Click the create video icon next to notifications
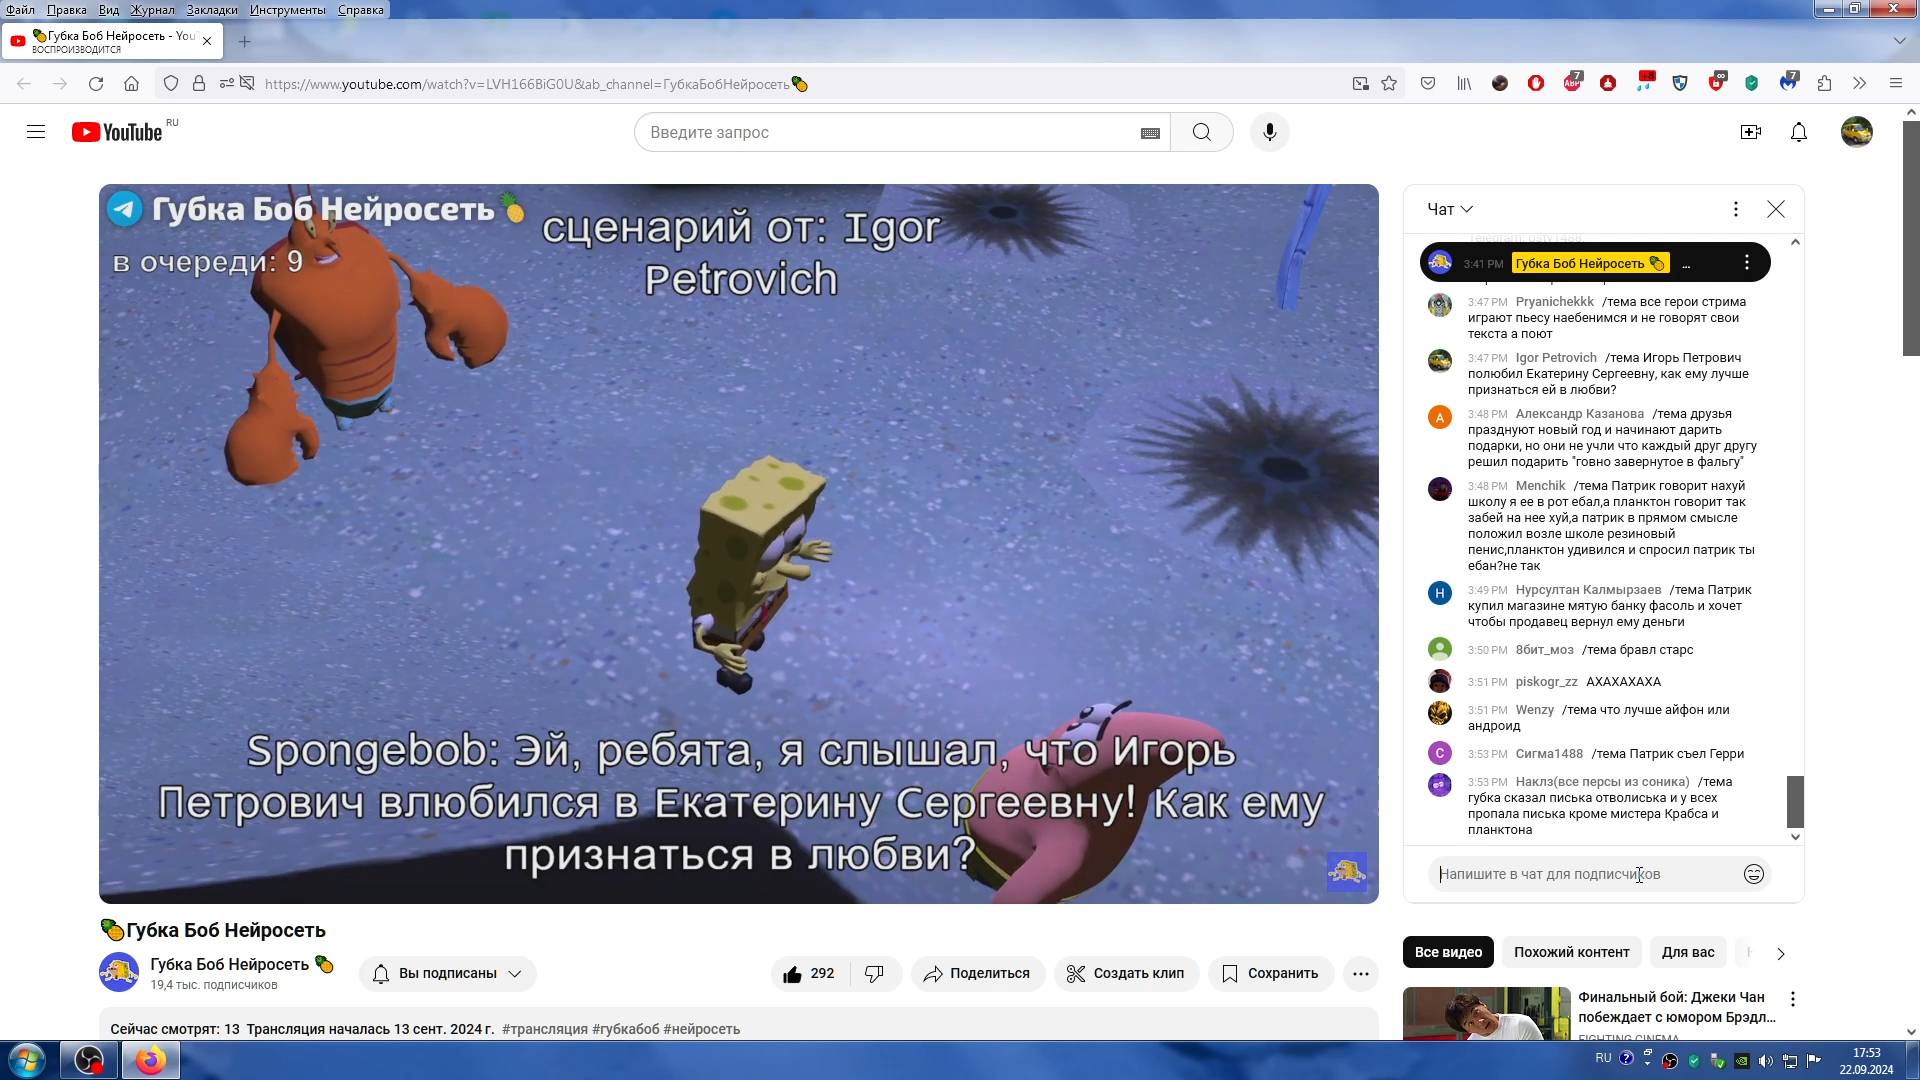This screenshot has height=1080, width=1920. point(1751,131)
